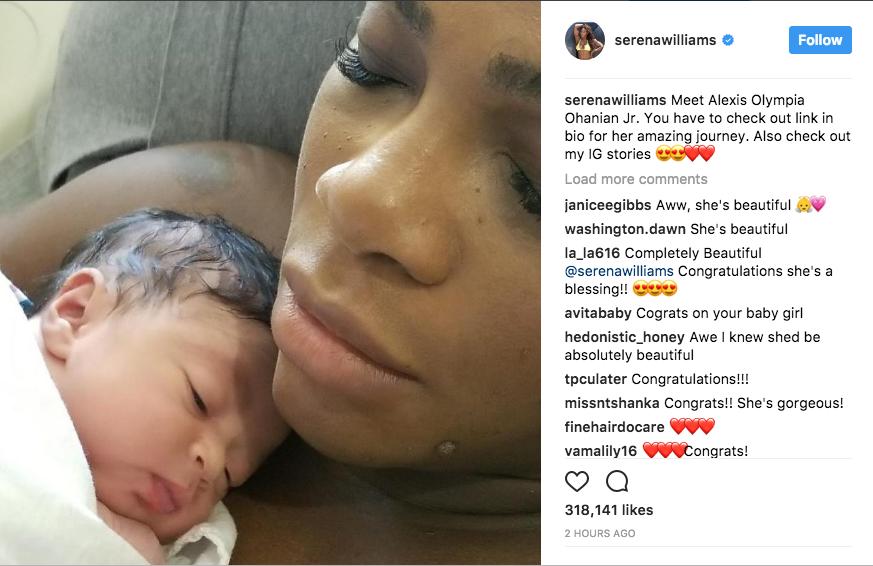Open tpculater commenter profile
This screenshot has width=873, height=566.
595,380
